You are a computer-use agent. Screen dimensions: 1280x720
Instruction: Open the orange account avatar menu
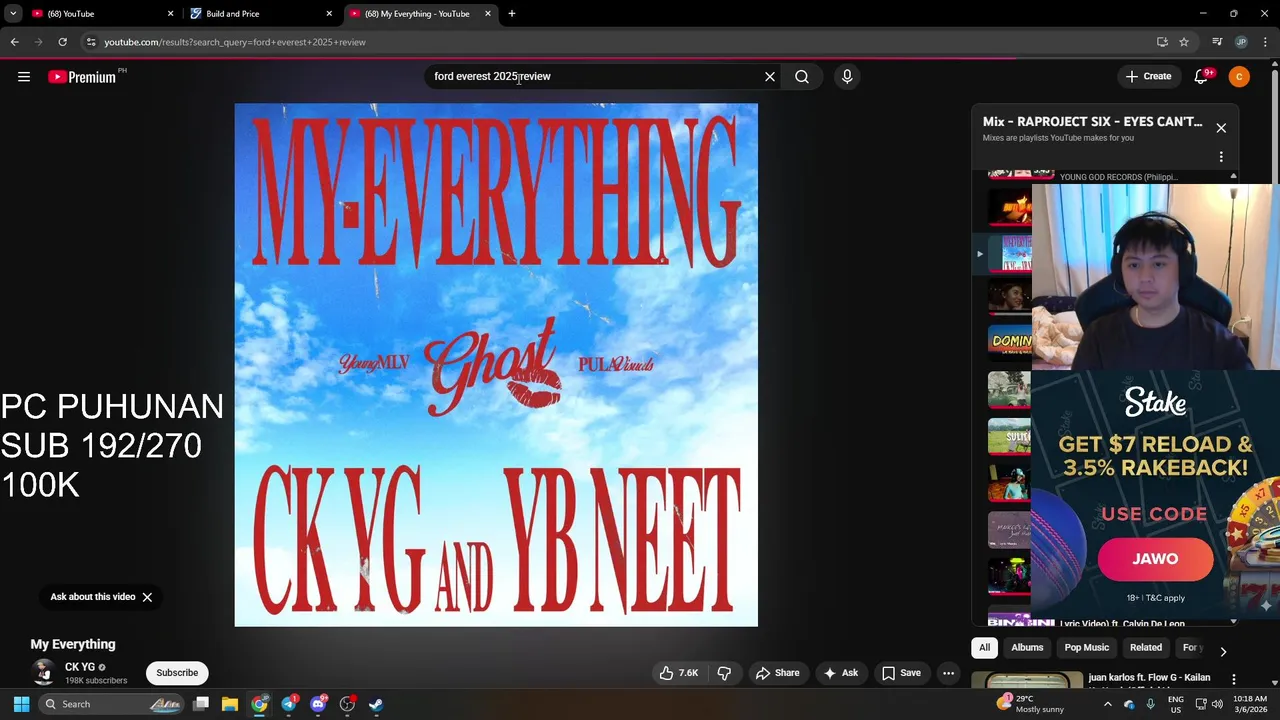pos(1239,77)
